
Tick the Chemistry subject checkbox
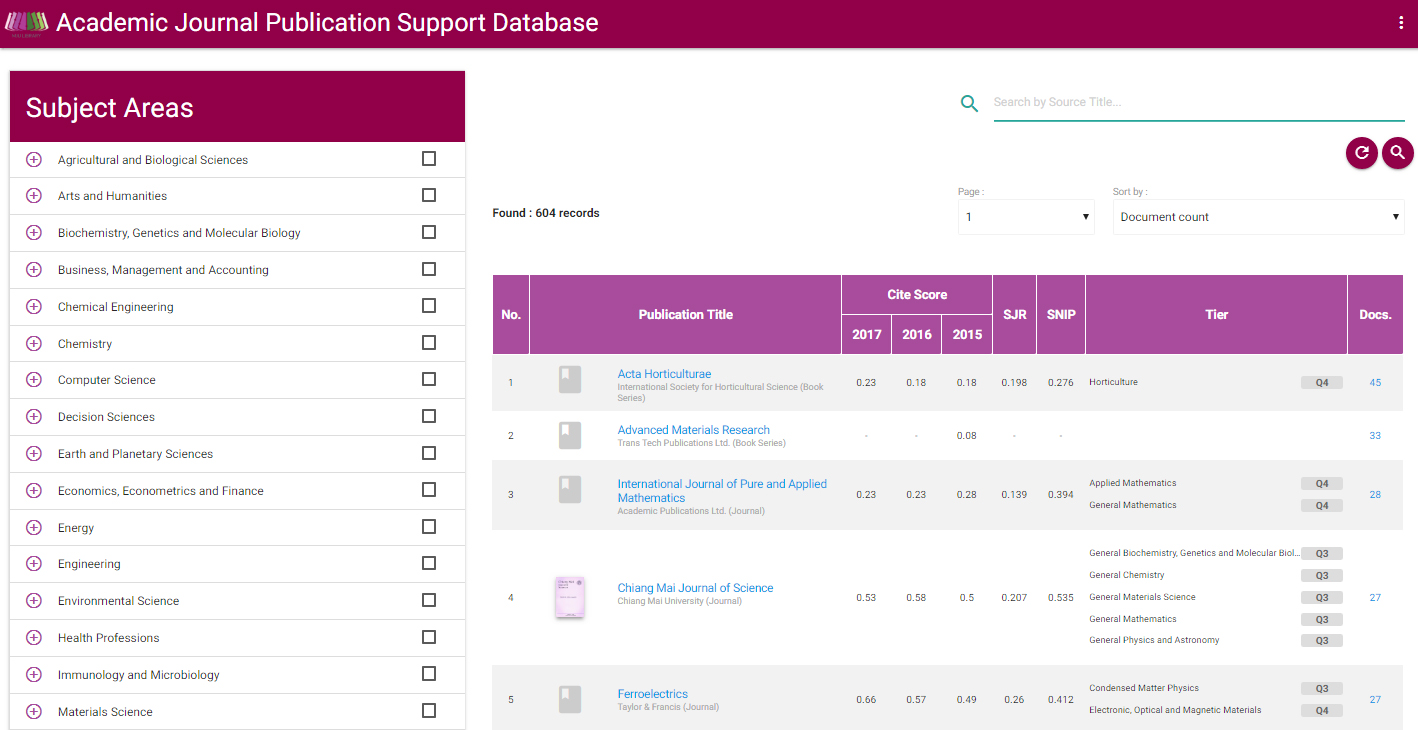pos(429,343)
